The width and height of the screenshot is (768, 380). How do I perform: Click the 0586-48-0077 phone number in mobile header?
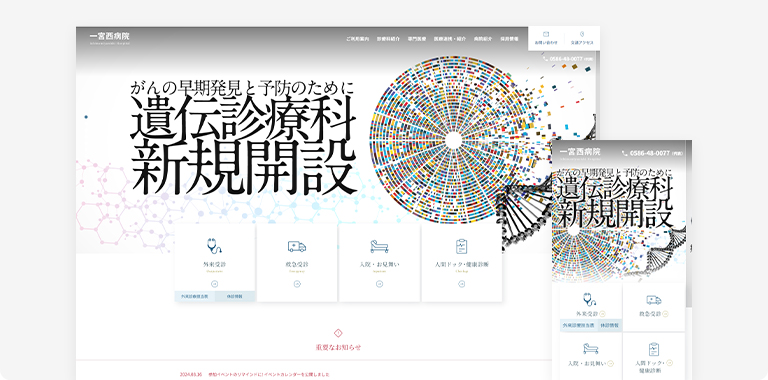(649, 153)
